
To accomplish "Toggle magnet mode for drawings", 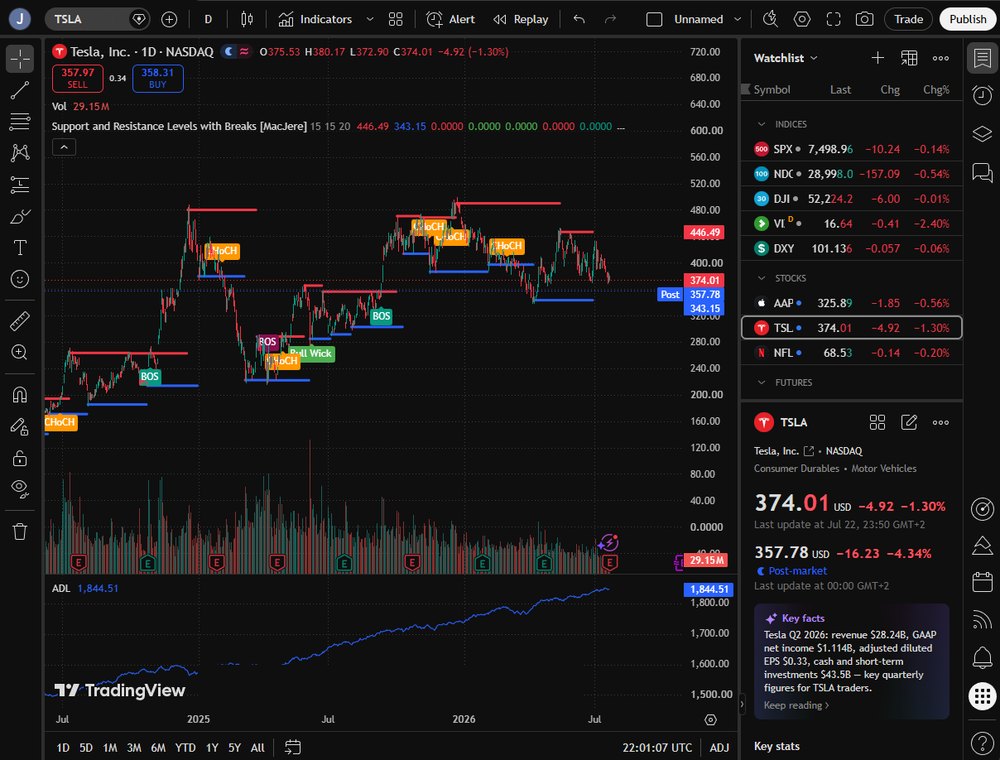I will coord(20,395).
